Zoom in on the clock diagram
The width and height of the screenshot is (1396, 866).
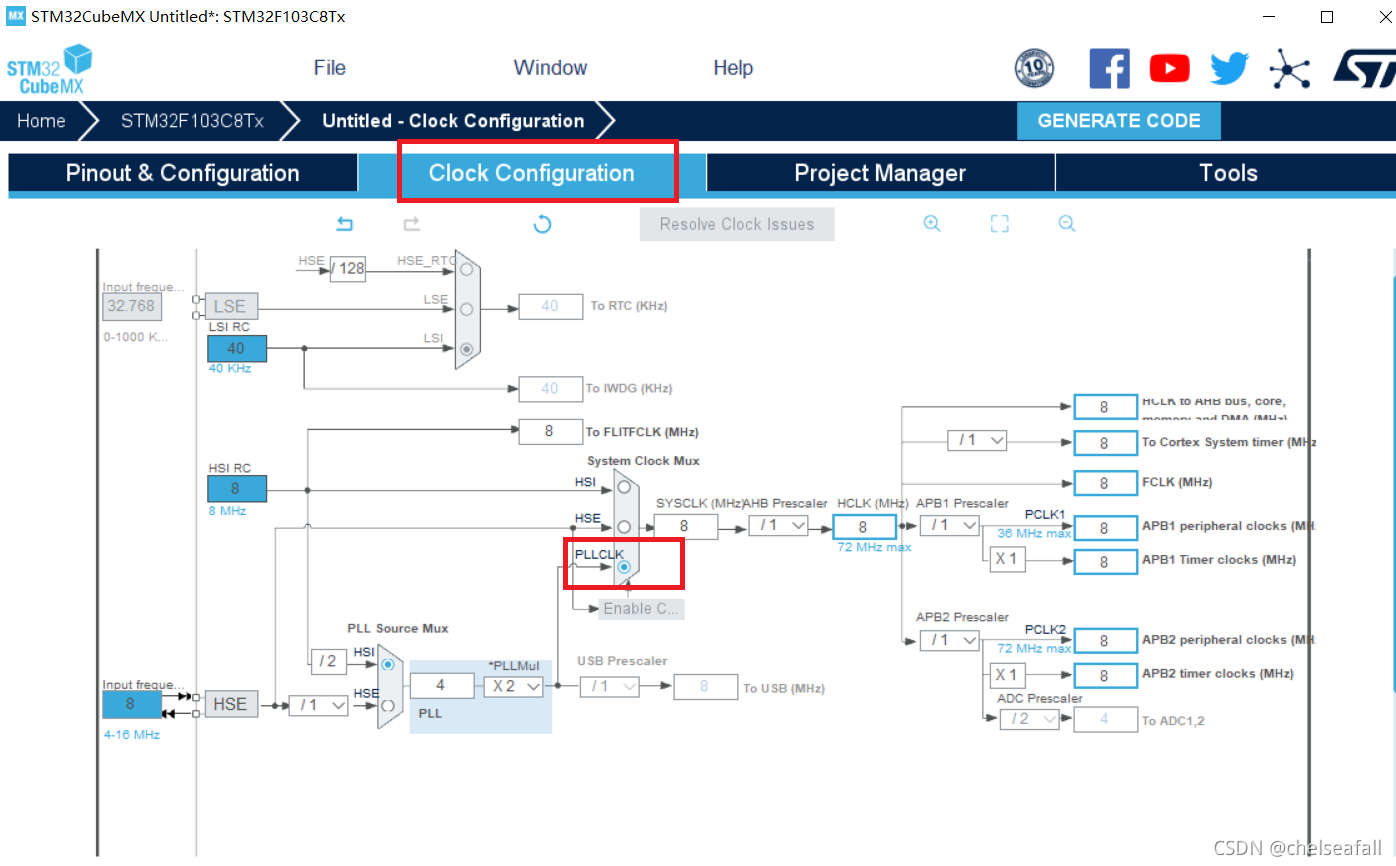pyautogui.click(x=932, y=224)
